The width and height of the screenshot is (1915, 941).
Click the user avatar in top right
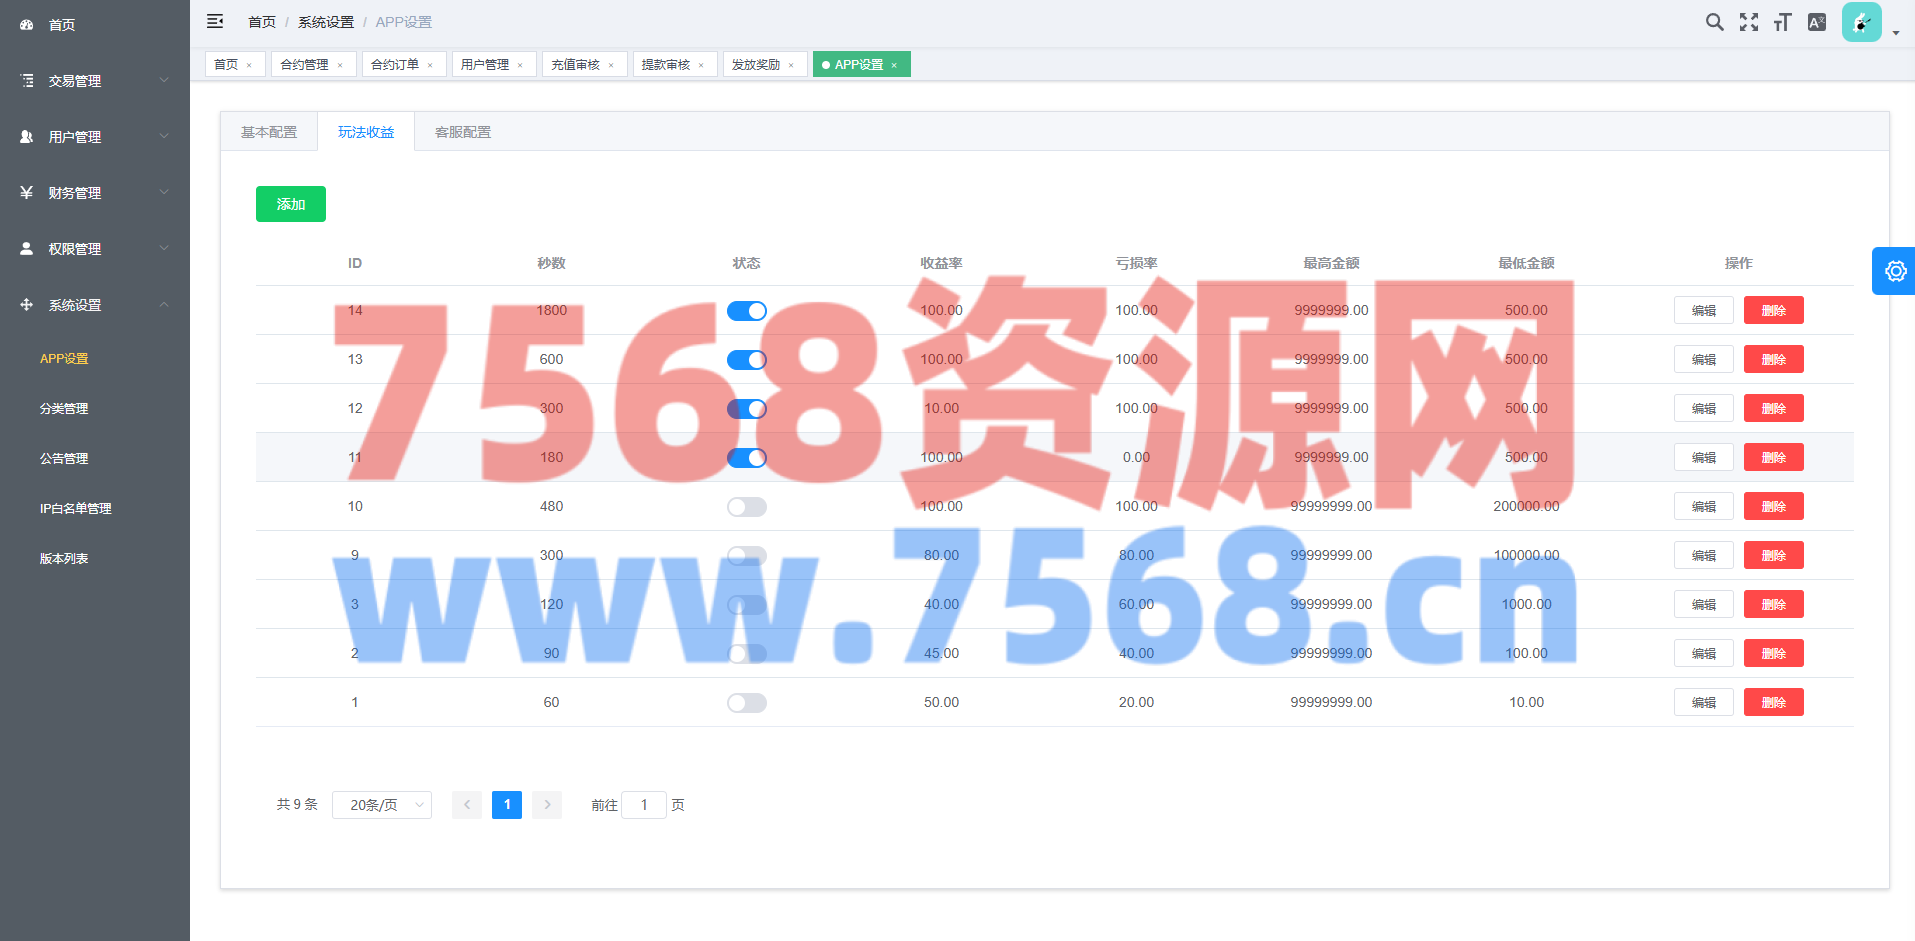click(x=1861, y=22)
